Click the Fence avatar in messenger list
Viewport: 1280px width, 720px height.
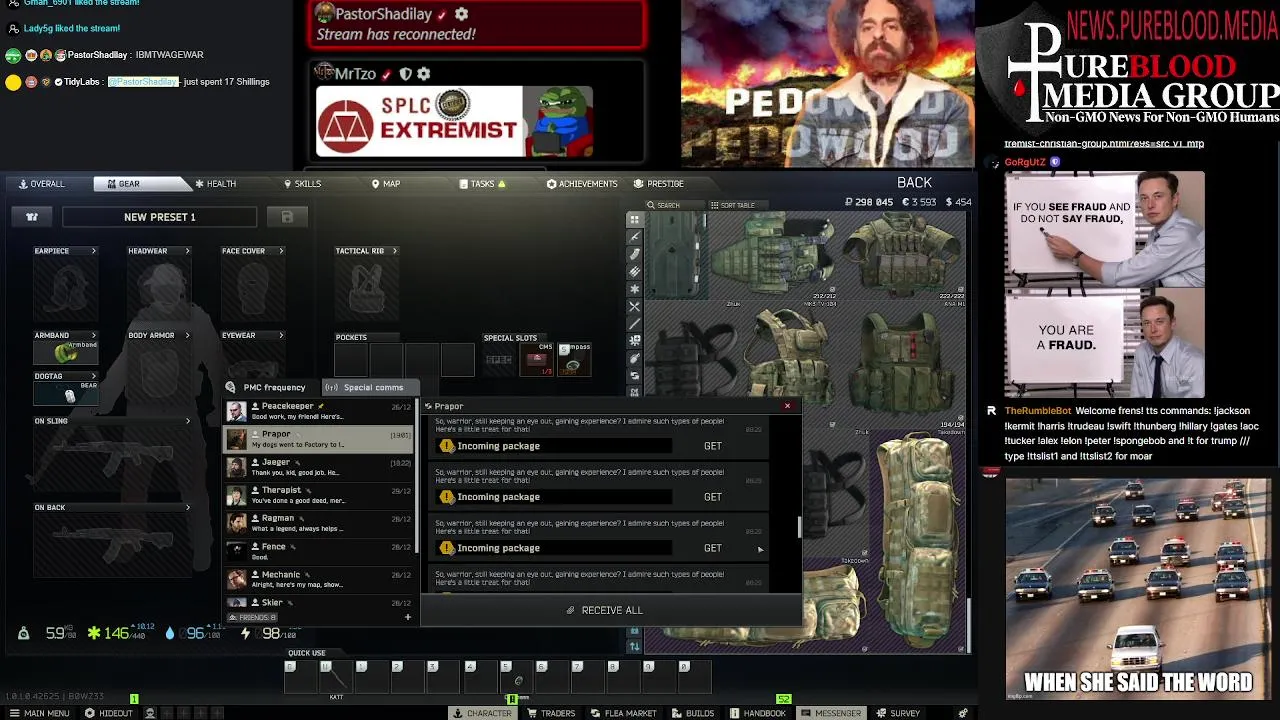[236, 551]
